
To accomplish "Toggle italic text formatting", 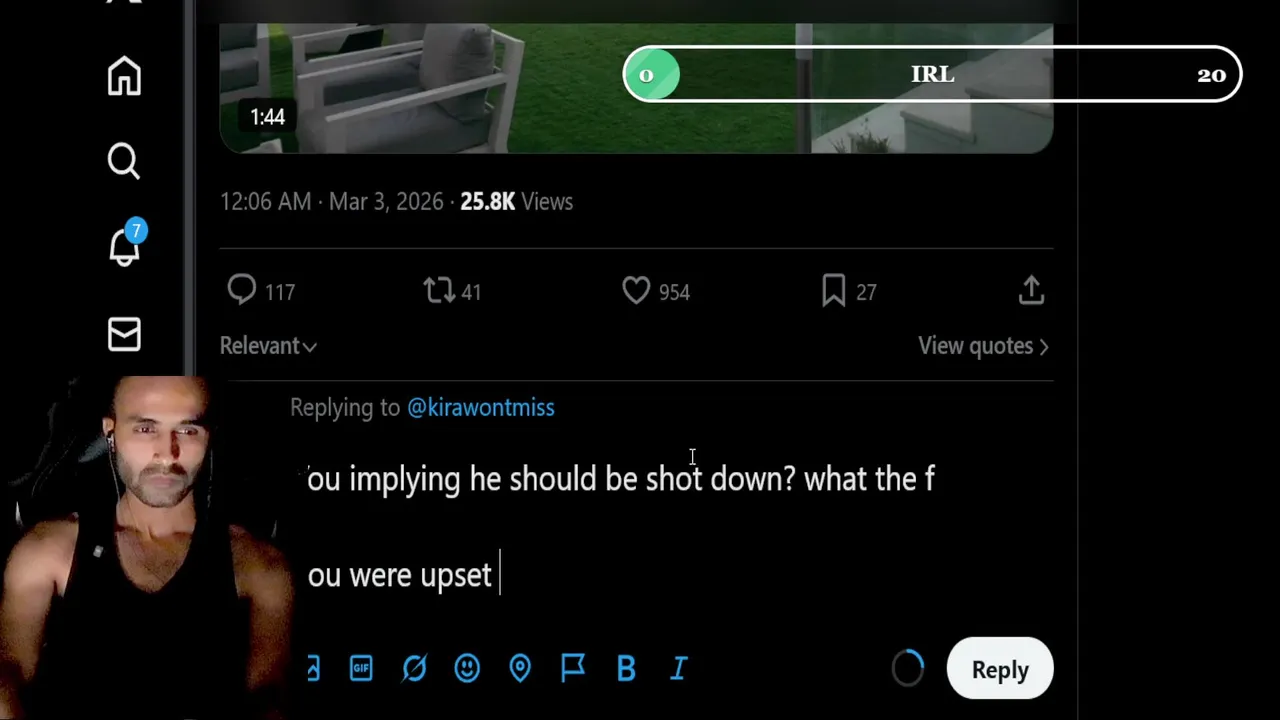I will pos(678,668).
